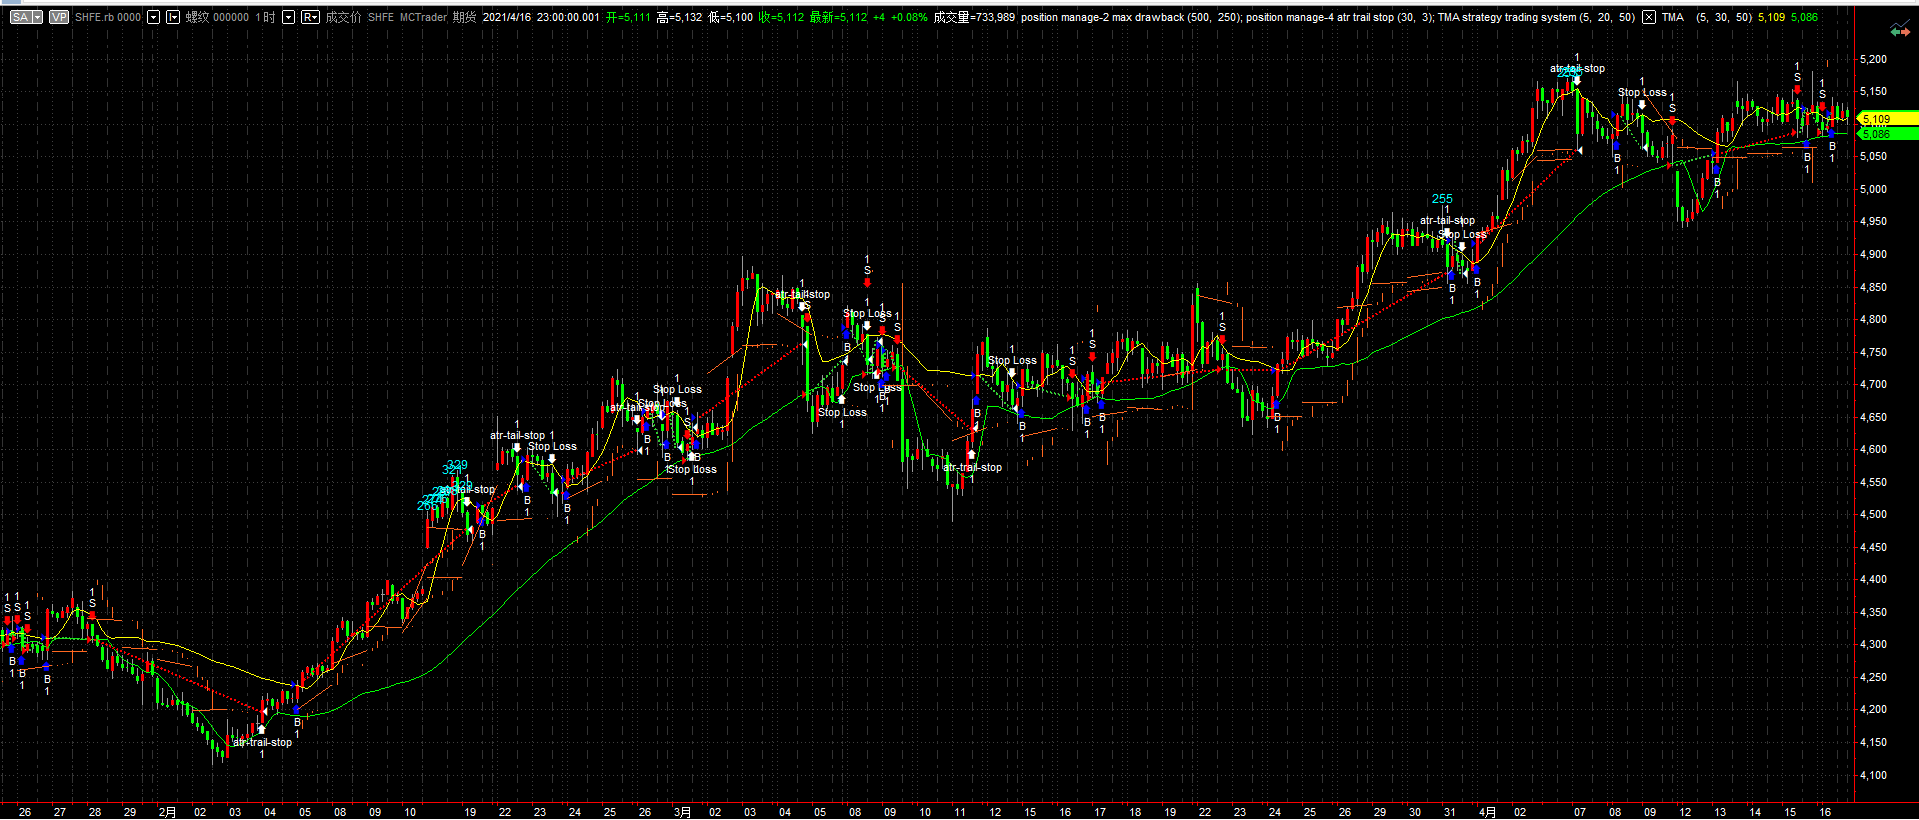1919x820 pixels.
Task: Click the 5,200 price axis label
Action: (x=1873, y=59)
